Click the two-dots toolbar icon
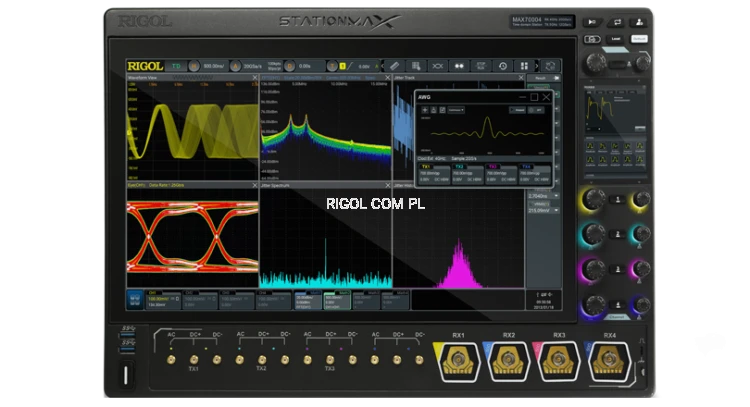 pos(459,66)
